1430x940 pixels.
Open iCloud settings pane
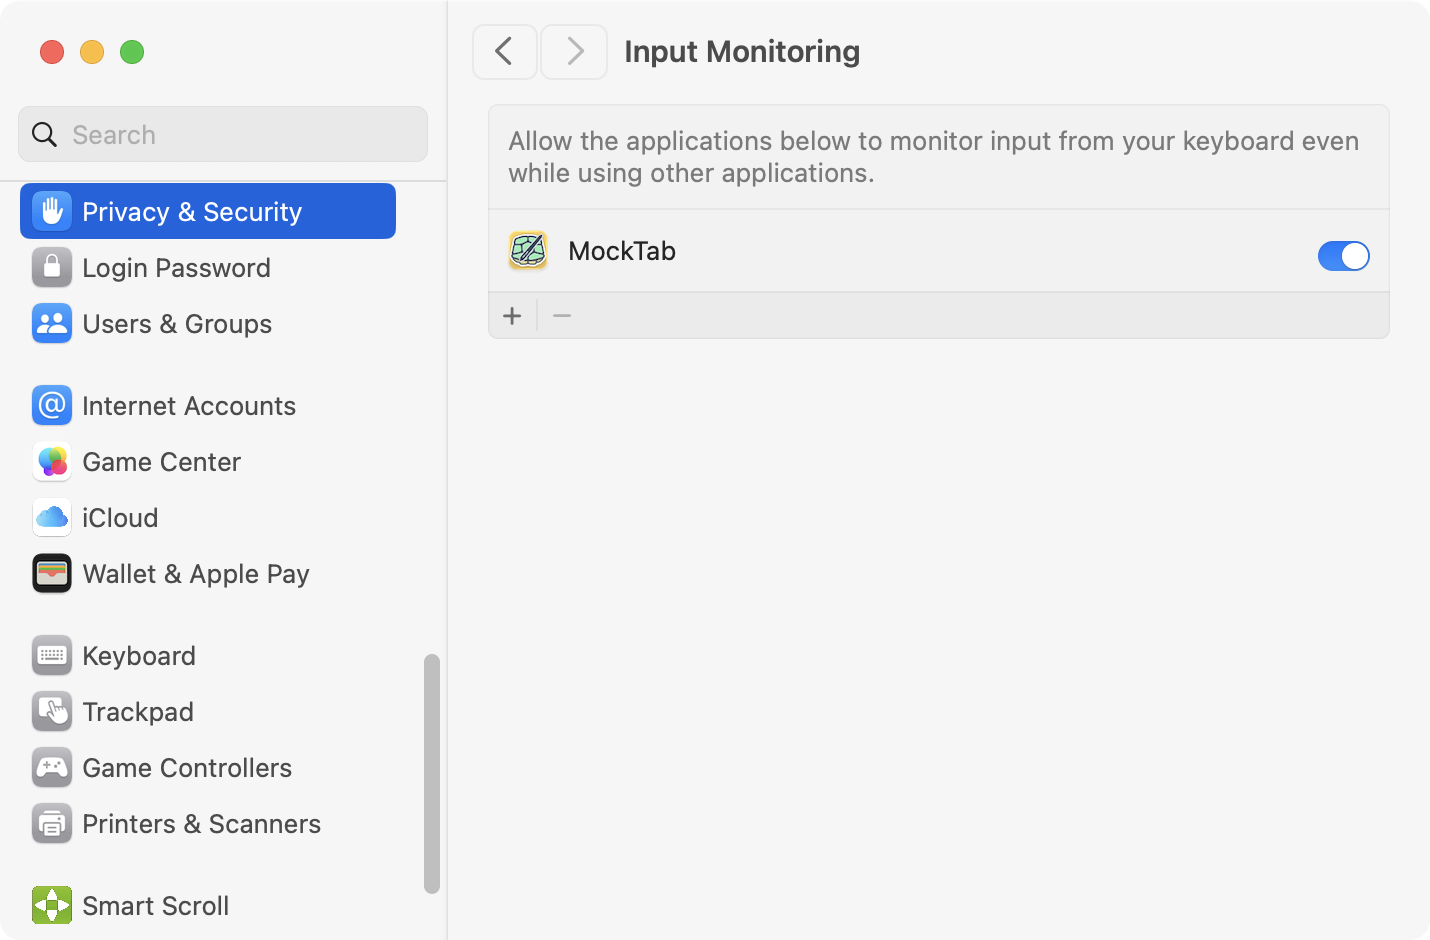pos(208,517)
